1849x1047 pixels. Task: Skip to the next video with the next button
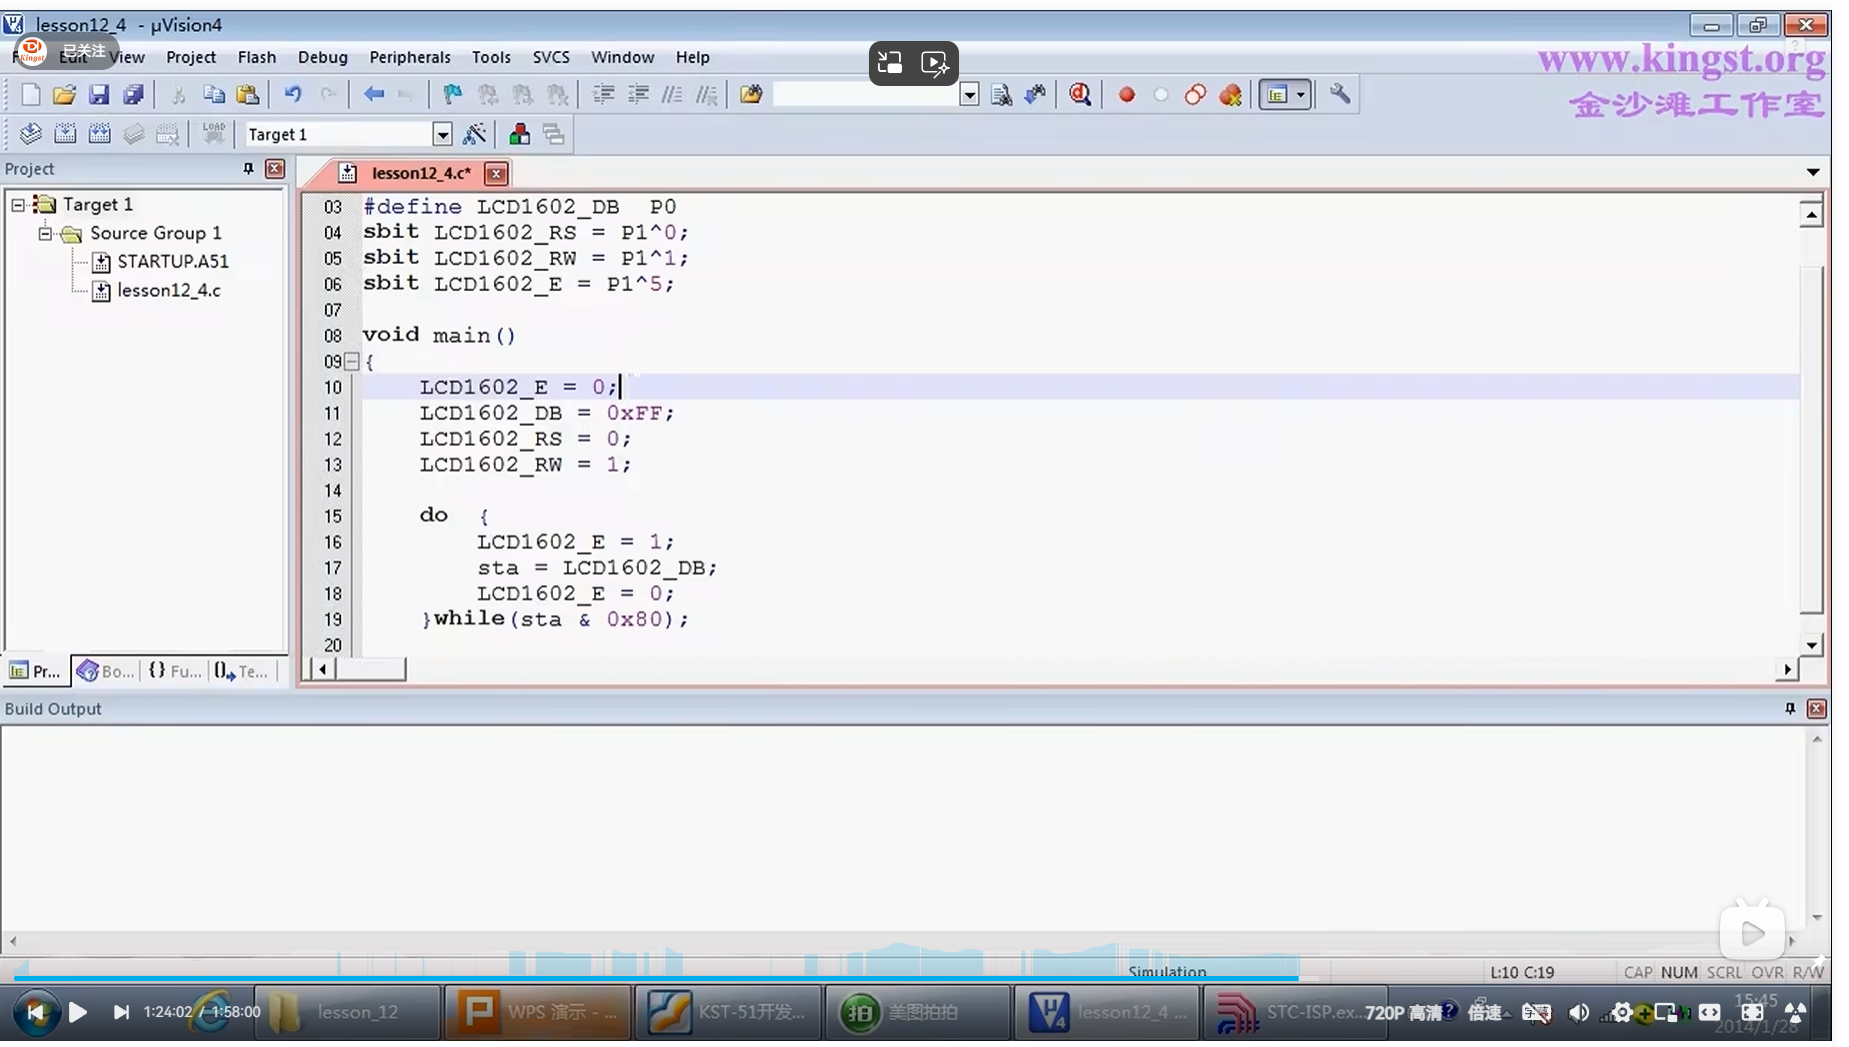(x=121, y=1012)
